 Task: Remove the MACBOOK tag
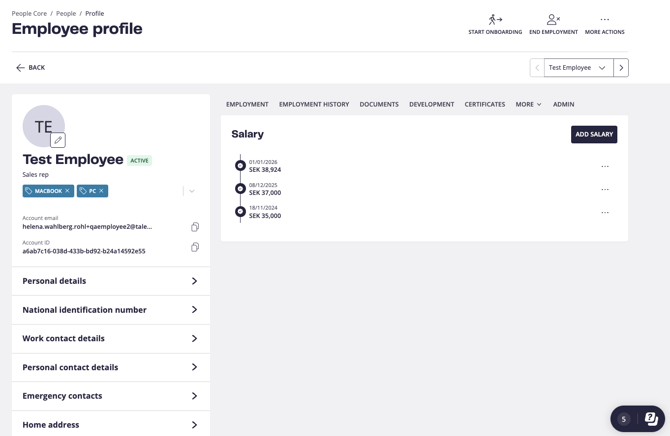pyautogui.click(x=68, y=191)
